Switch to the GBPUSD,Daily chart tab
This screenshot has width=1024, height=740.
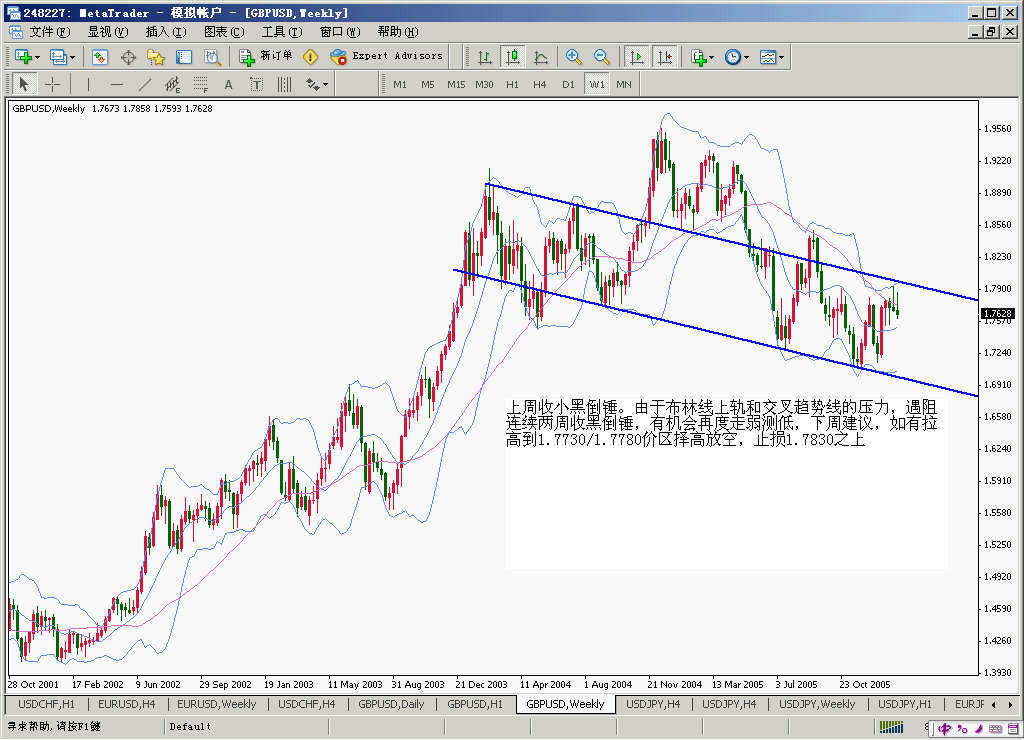391,704
